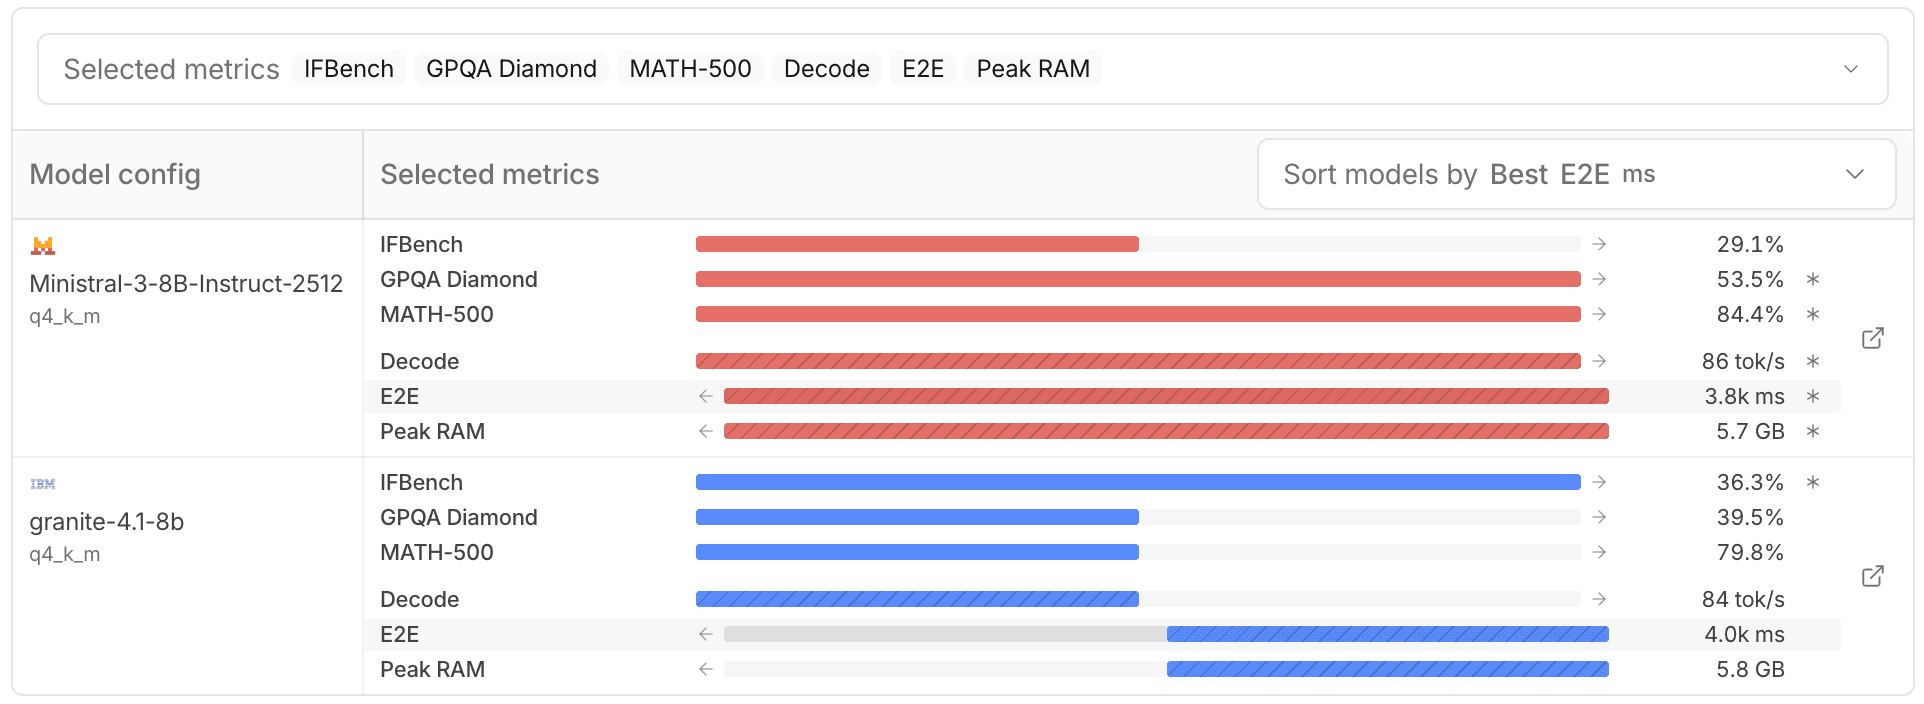1924x704 pixels.
Task: Select the IFBench metric chip
Action: click(349, 69)
